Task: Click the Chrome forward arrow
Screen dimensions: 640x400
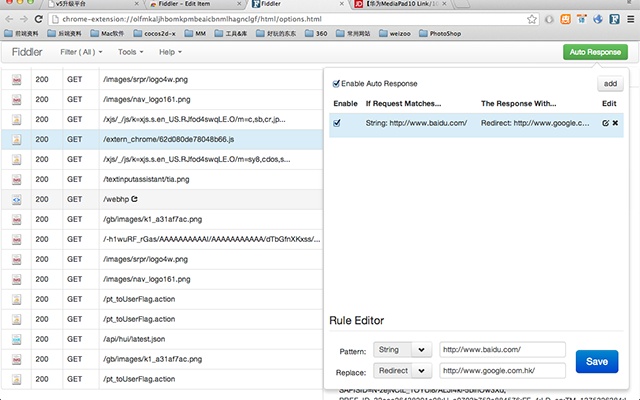Action: [24, 19]
